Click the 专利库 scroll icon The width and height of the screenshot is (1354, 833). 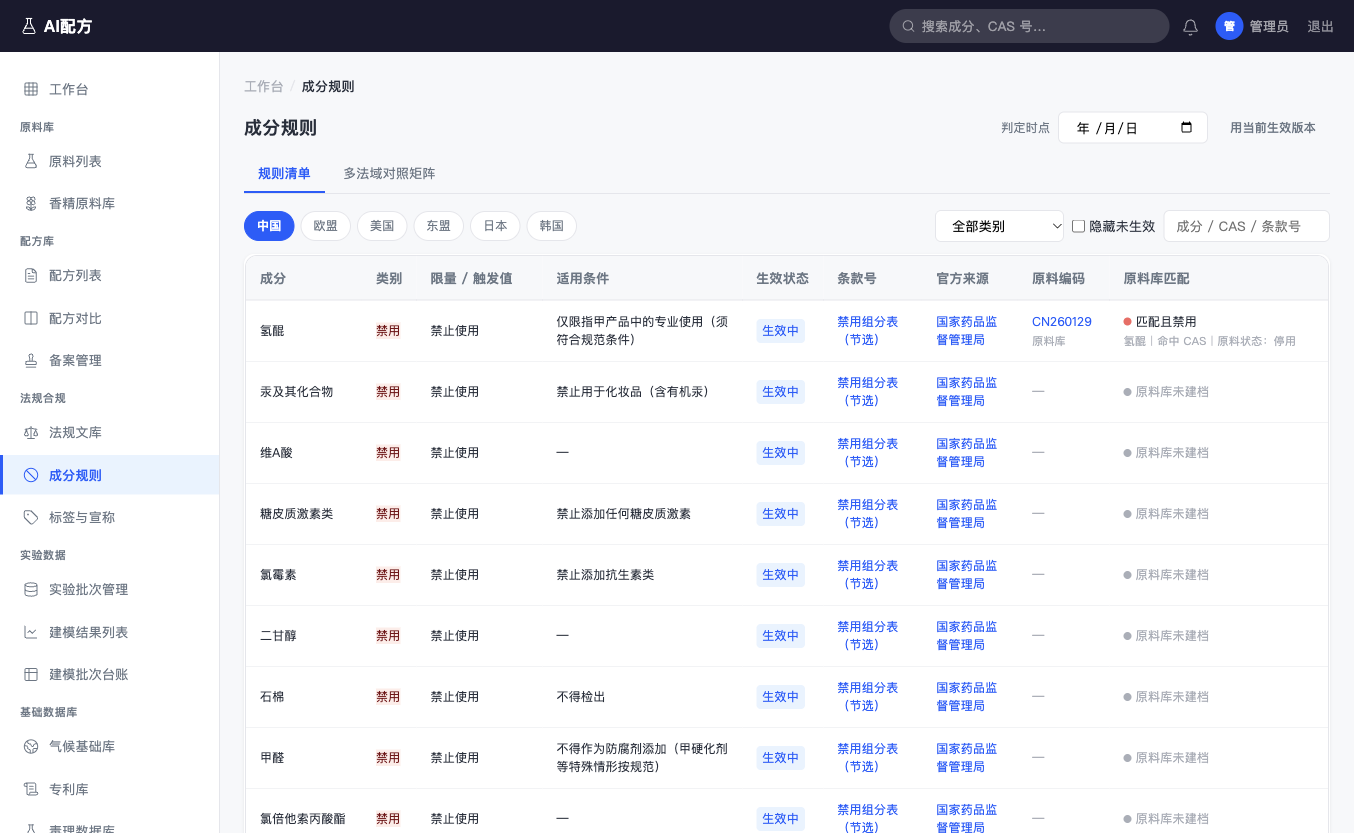[31, 789]
